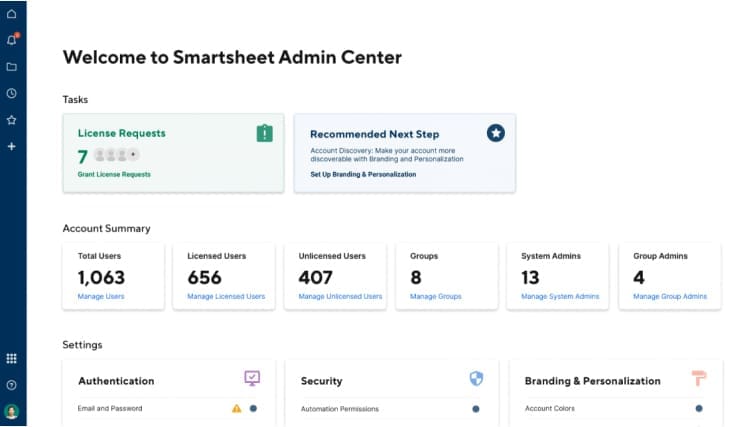The image size is (751, 427).
Task: Open the Manage Licensed Users link
Action: pyautogui.click(x=226, y=297)
